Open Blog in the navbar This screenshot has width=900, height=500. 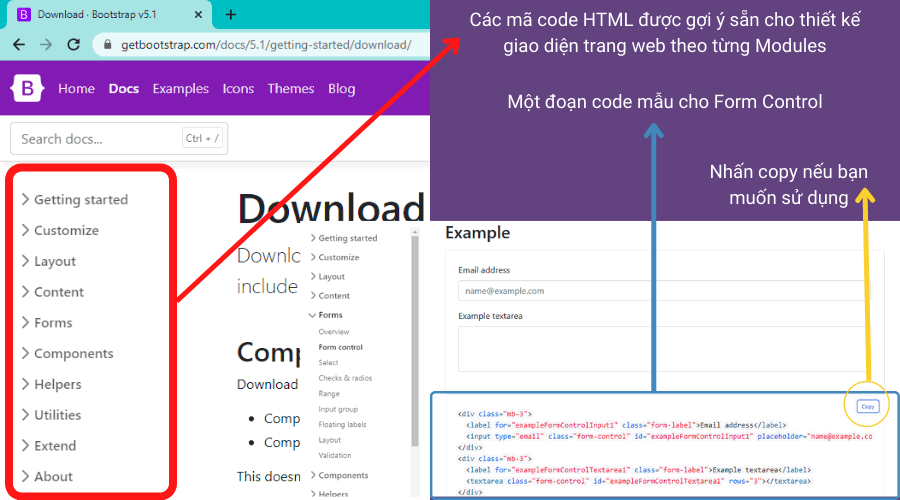coord(342,89)
